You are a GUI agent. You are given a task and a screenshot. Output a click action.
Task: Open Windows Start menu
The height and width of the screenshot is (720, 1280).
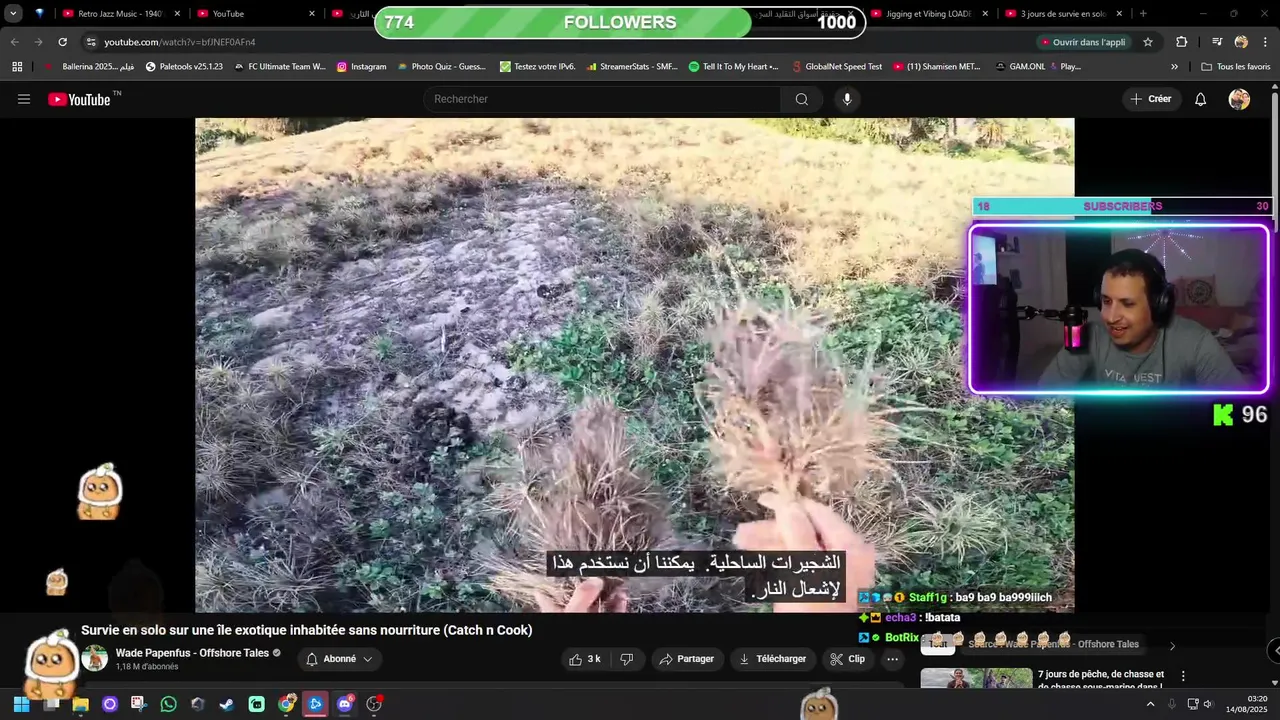point(21,704)
